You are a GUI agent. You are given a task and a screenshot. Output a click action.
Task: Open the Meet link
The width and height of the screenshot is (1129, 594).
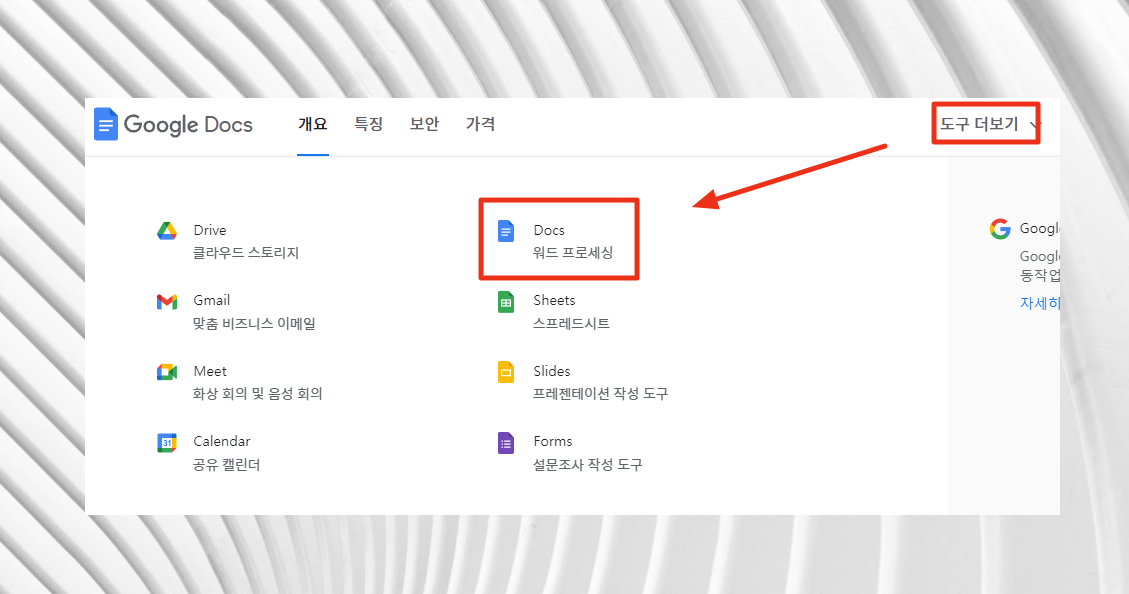click(x=210, y=372)
